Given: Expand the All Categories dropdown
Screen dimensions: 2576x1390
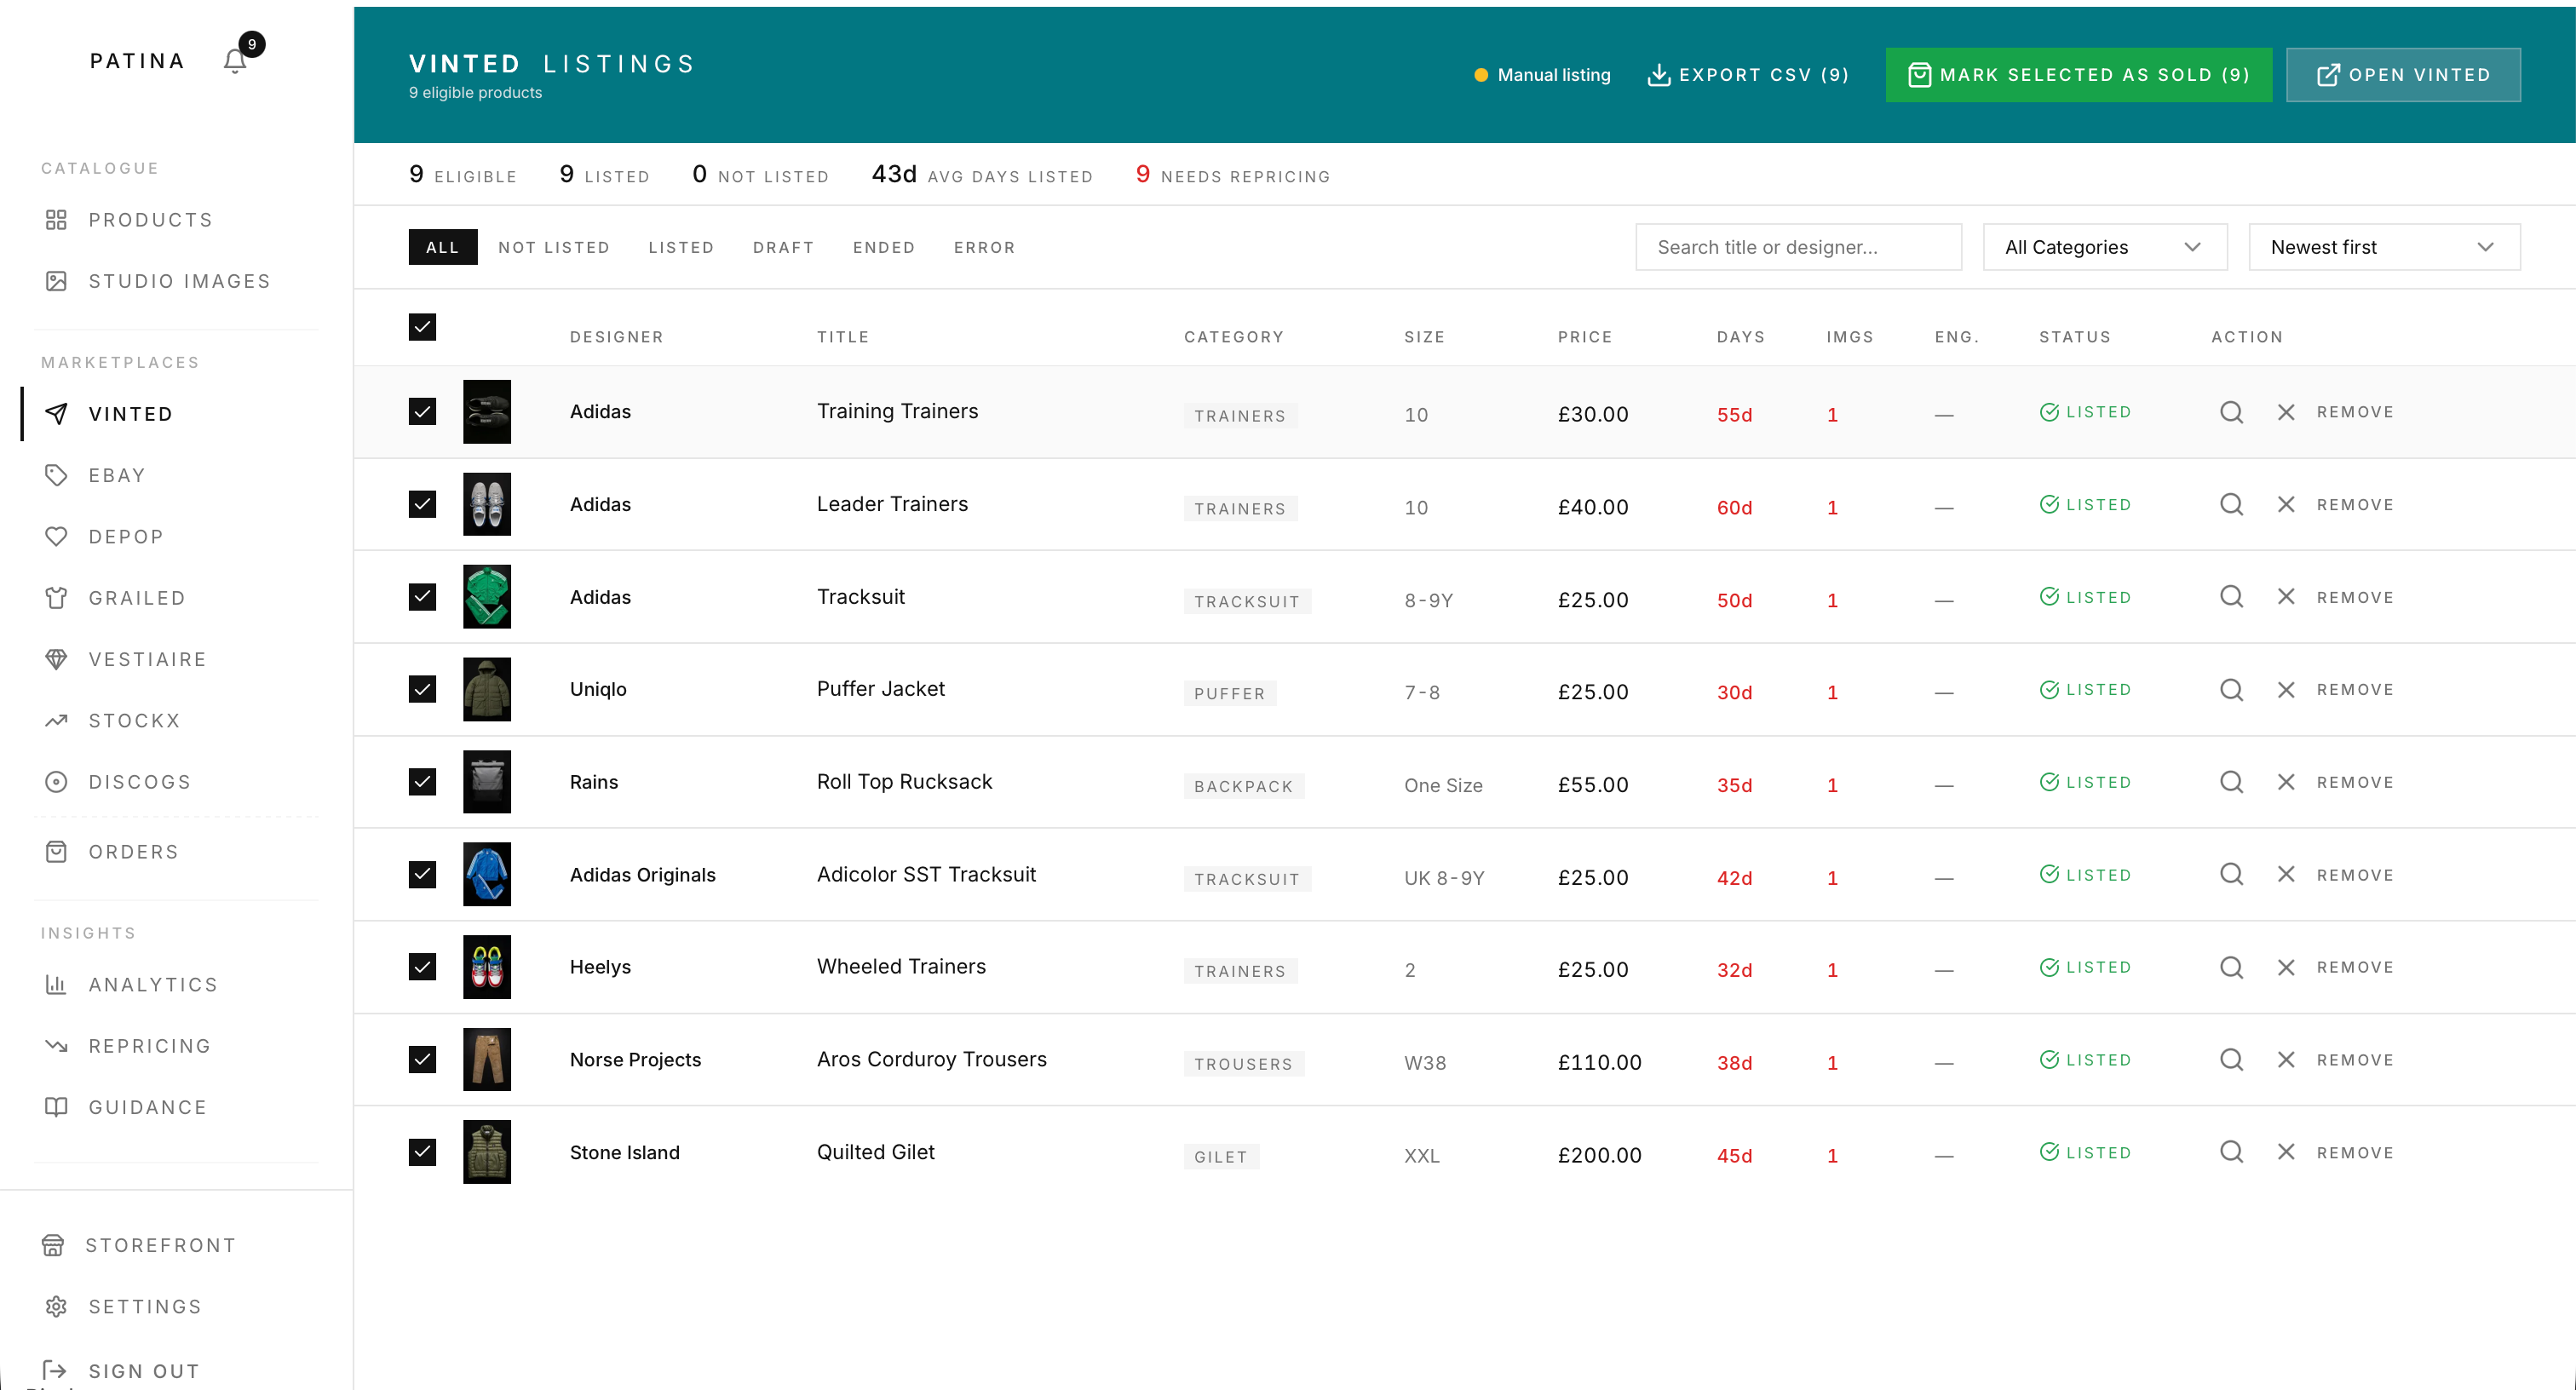Looking at the screenshot, I should point(2104,247).
